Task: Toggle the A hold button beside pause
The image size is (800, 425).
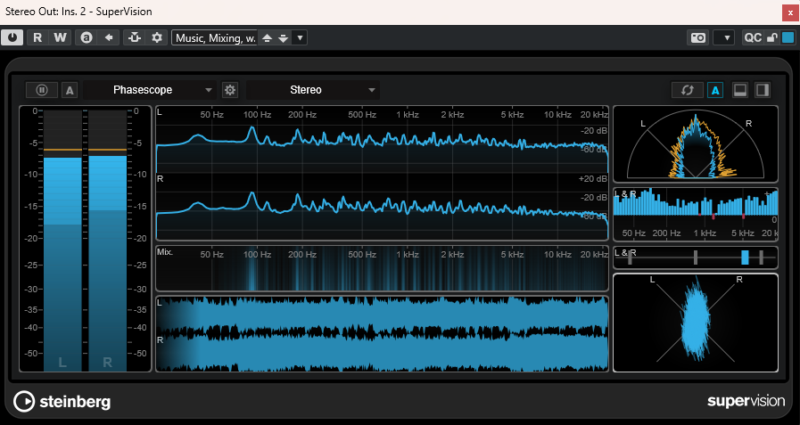Action: (x=70, y=90)
